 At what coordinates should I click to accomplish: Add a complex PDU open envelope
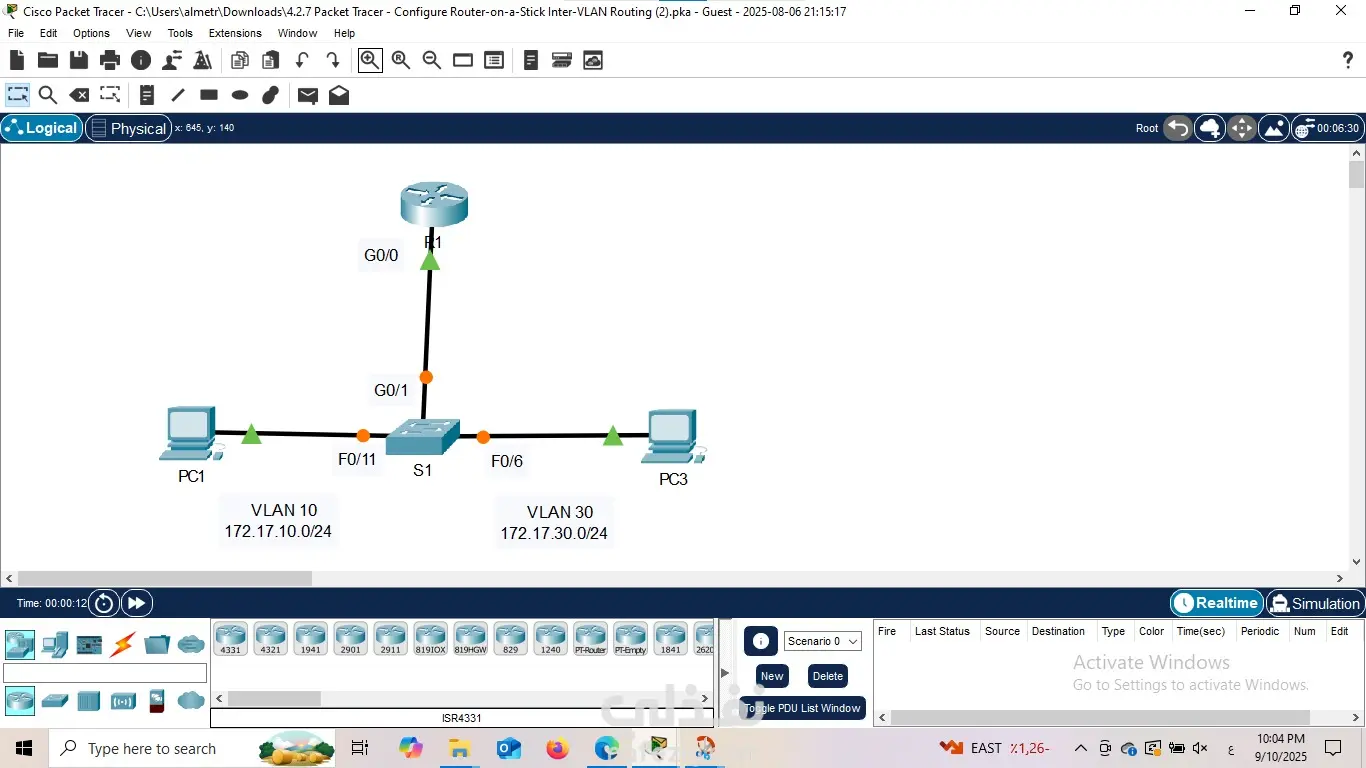[339, 95]
